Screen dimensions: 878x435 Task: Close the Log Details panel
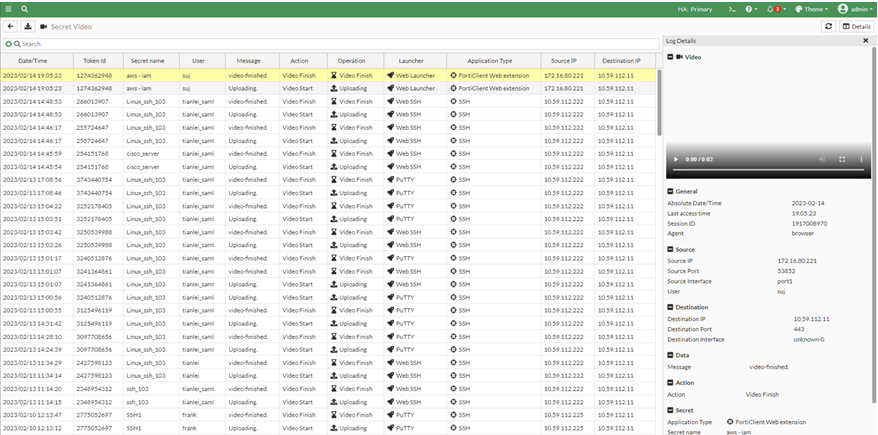[866, 41]
